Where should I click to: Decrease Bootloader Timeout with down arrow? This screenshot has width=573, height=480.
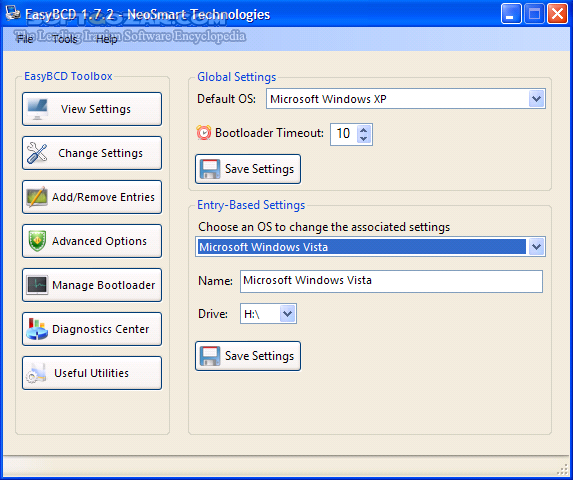(363, 139)
